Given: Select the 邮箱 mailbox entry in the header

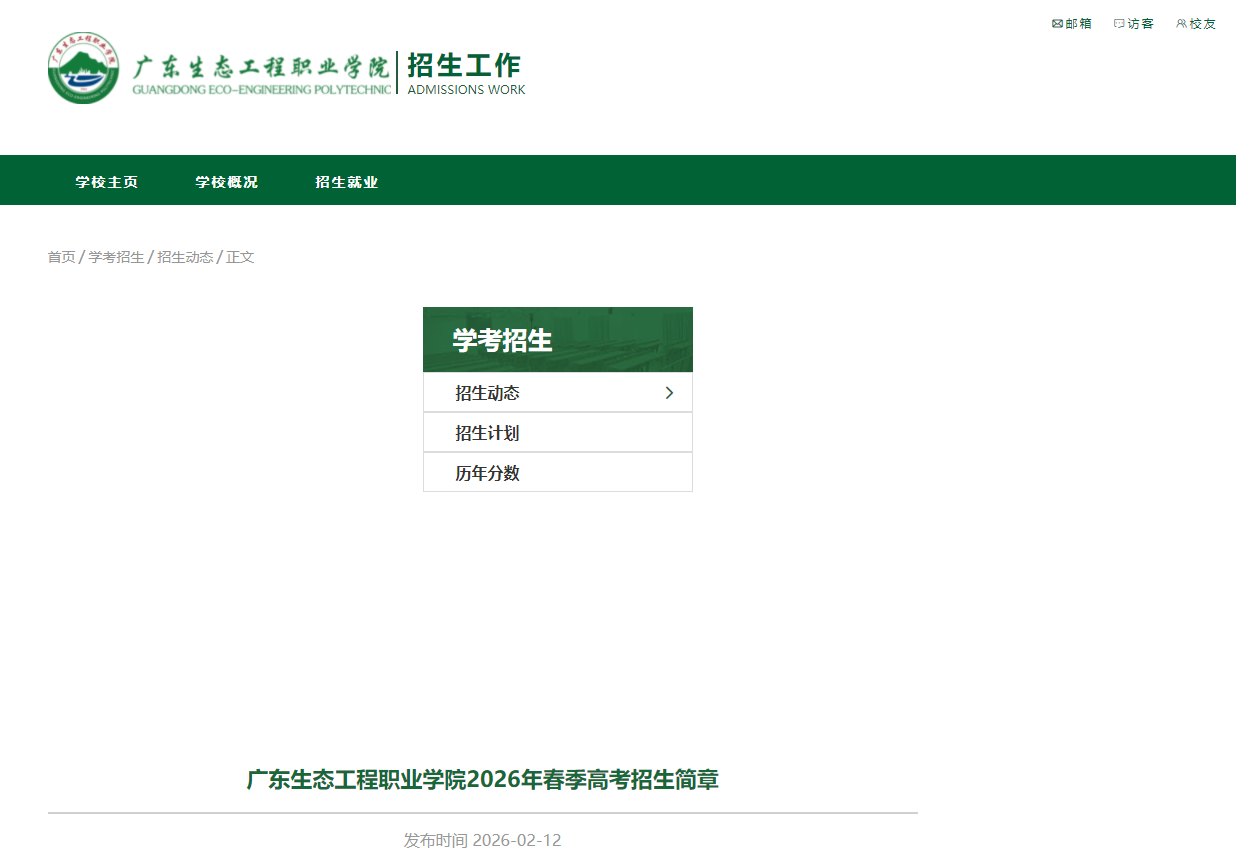Looking at the screenshot, I should [1077, 23].
